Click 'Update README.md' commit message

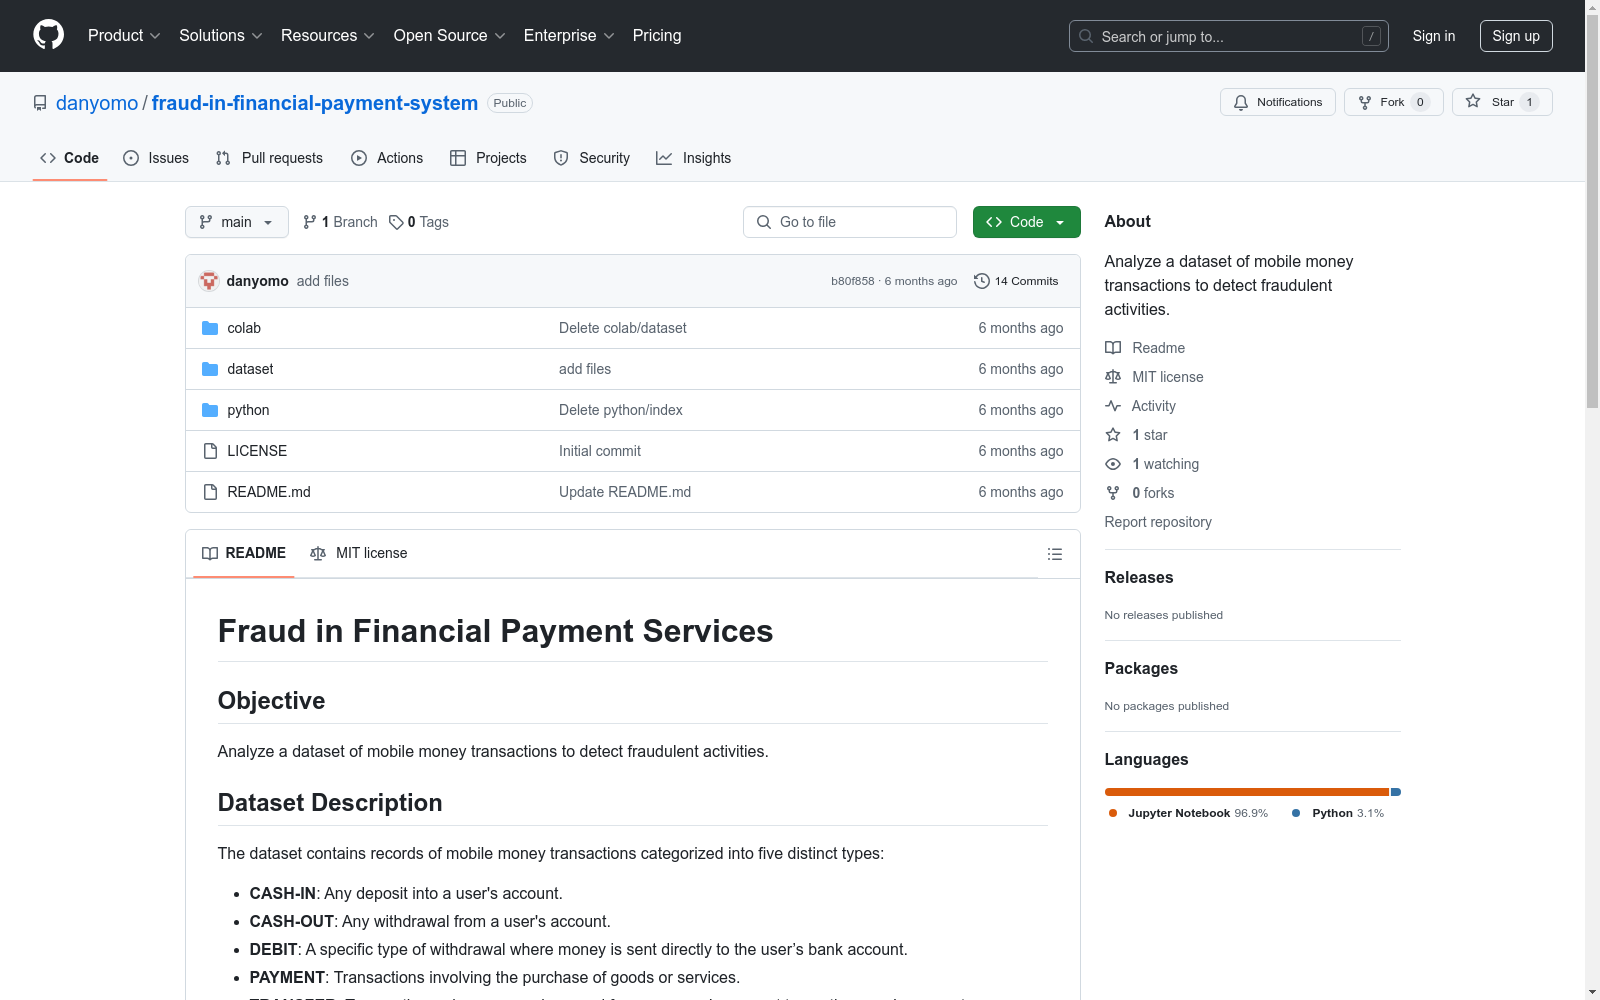pos(625,492)
